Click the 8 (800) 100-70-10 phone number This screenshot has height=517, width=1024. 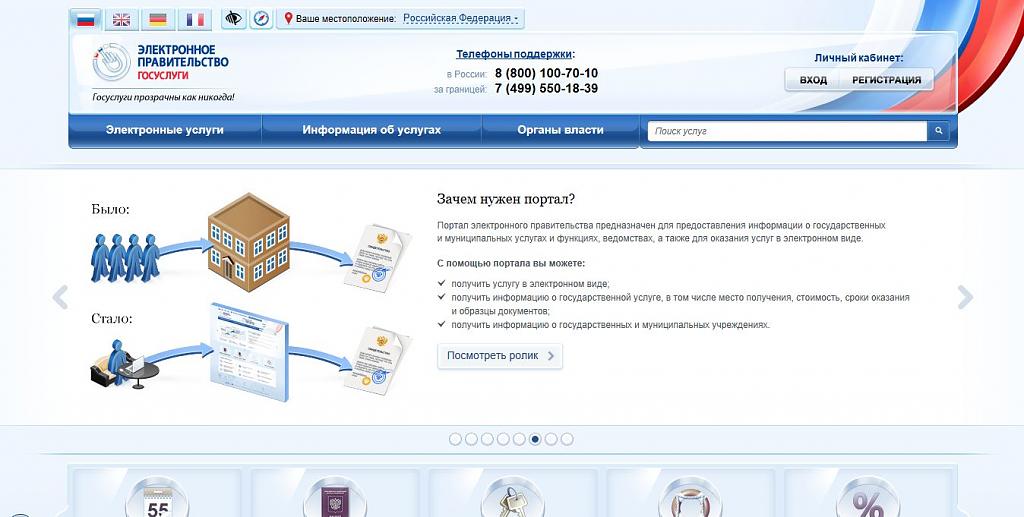[x=546, y=73]
